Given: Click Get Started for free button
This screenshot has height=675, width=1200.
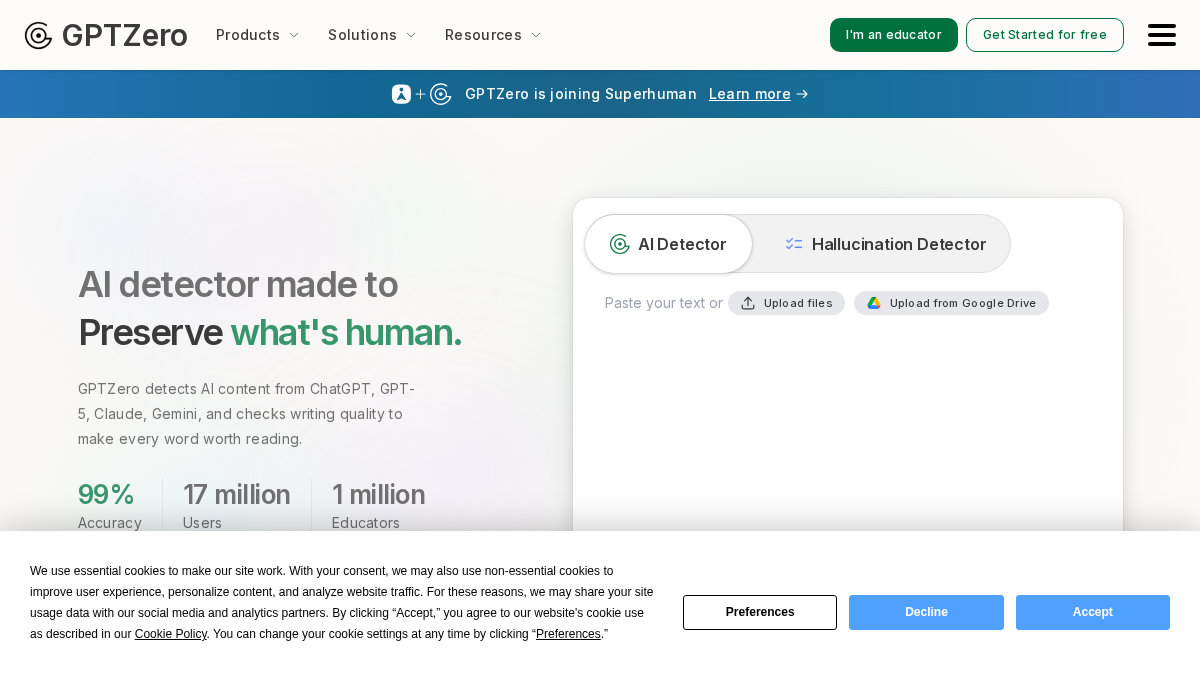Looking at the screenshot, I should pos(1045,35).
